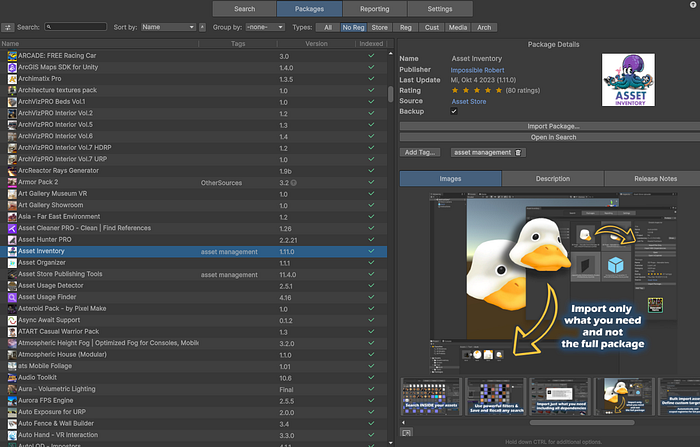Click into the Search text field

77,27
